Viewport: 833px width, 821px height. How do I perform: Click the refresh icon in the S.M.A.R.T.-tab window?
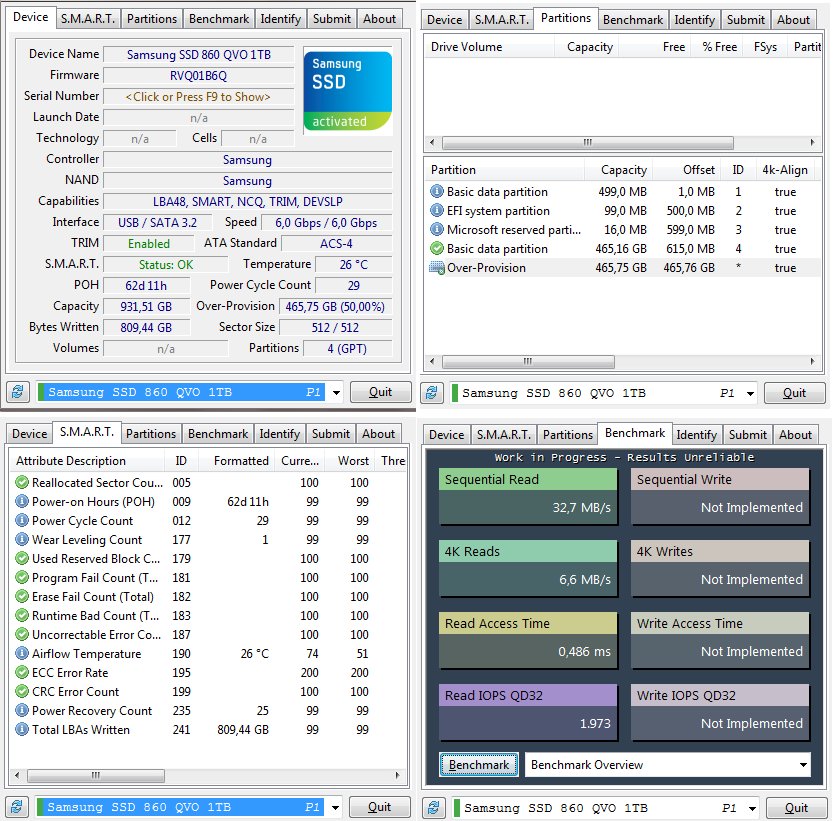(16, 807)
